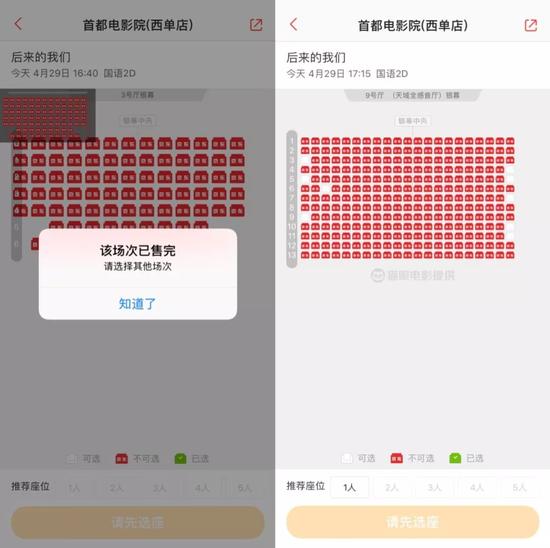The height and width of the screenshot is (548, 550).
Task: Choose 4人 recommended seat on right screen
Action: [x=477, y=487]
